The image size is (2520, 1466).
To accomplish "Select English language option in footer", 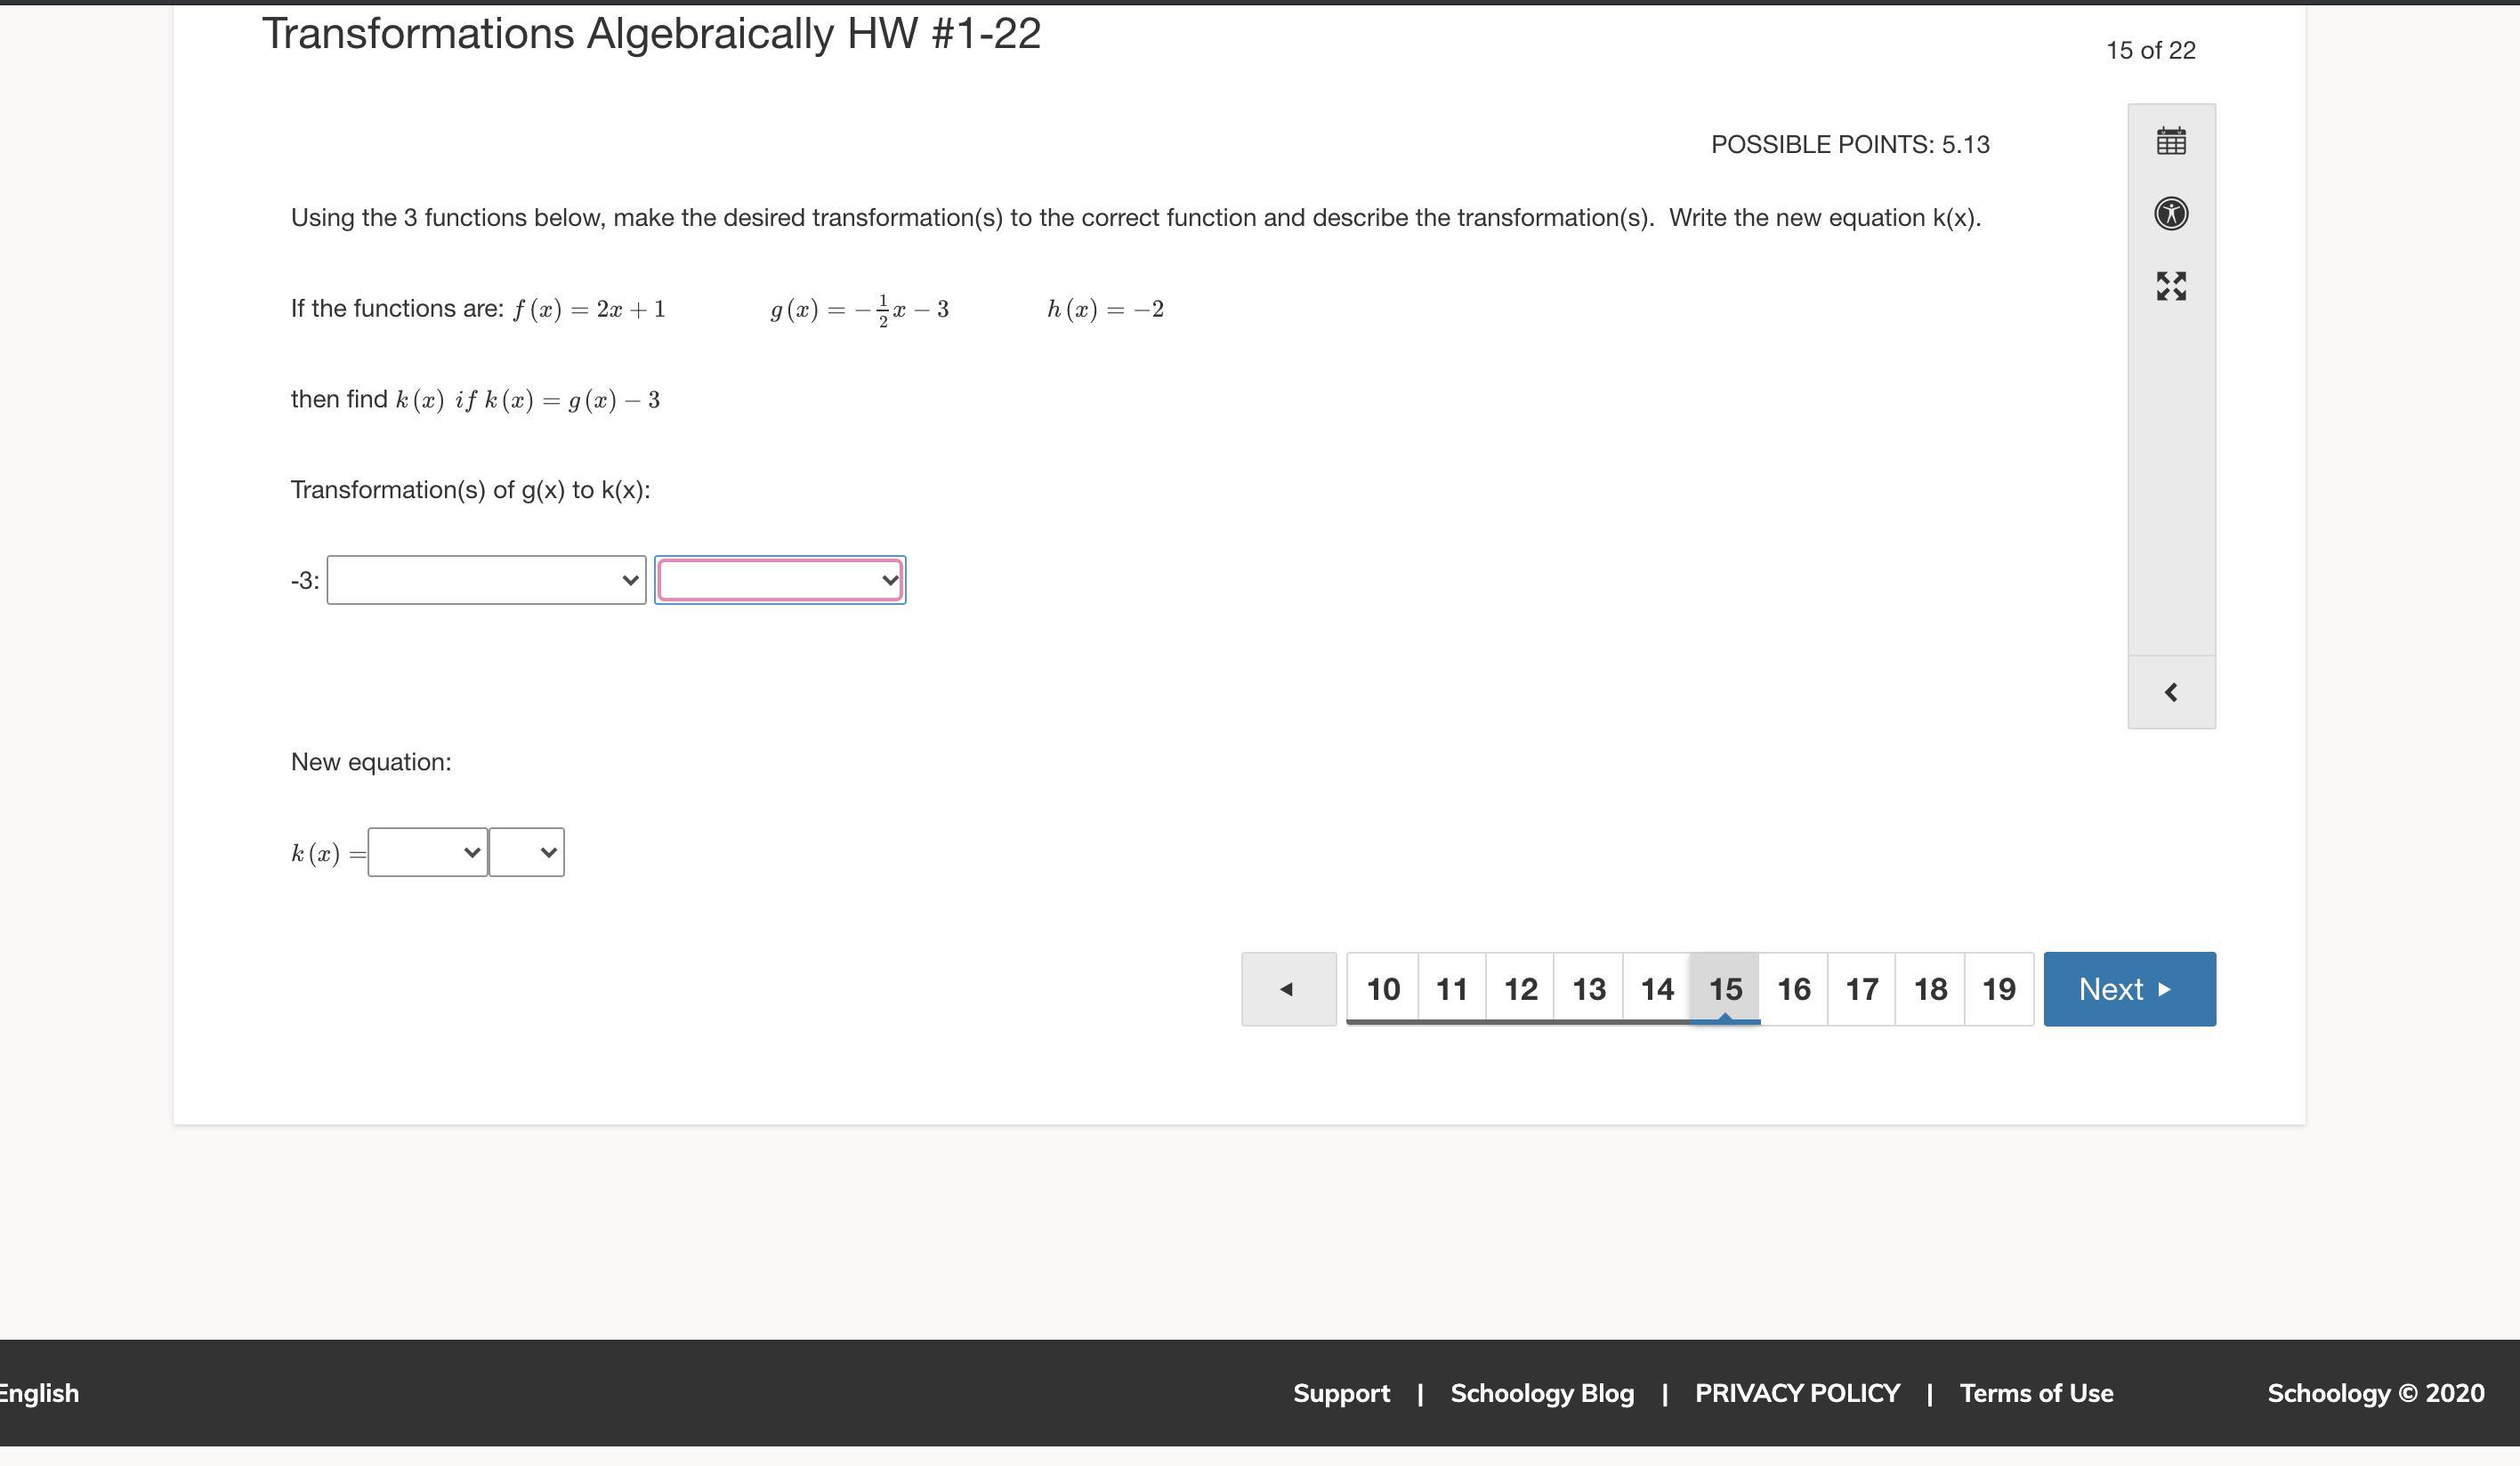I will click(38, 1393).
